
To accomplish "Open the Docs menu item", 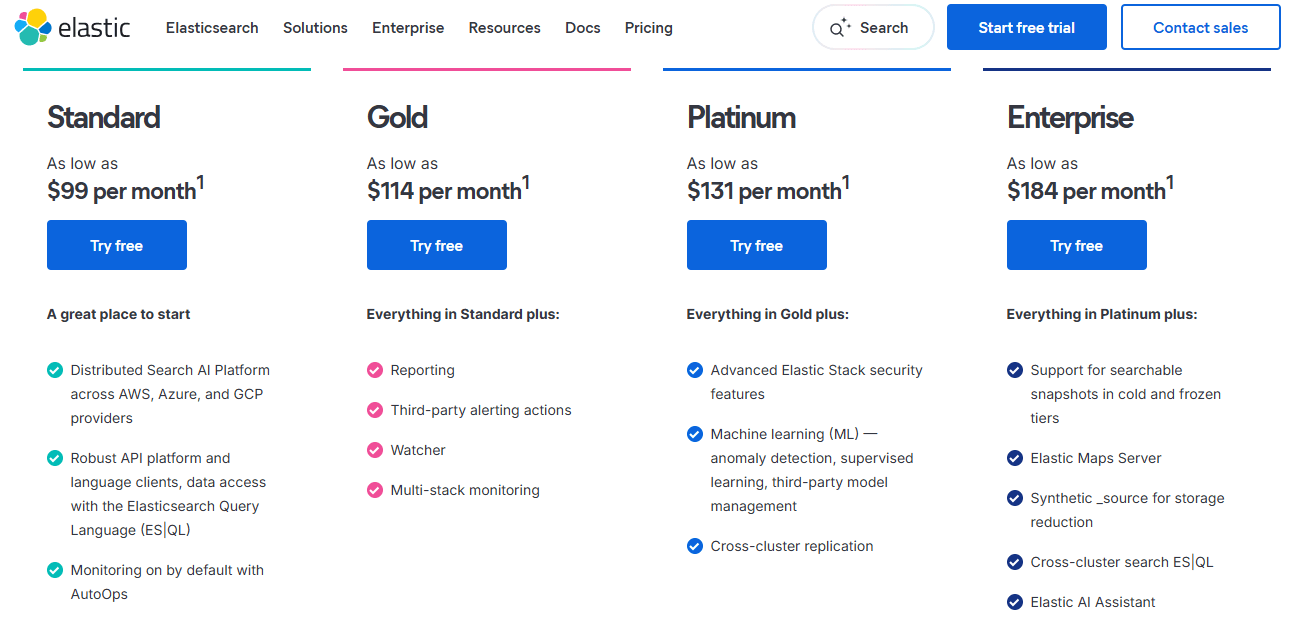I will pyautogui.click(x=582, y=28).
